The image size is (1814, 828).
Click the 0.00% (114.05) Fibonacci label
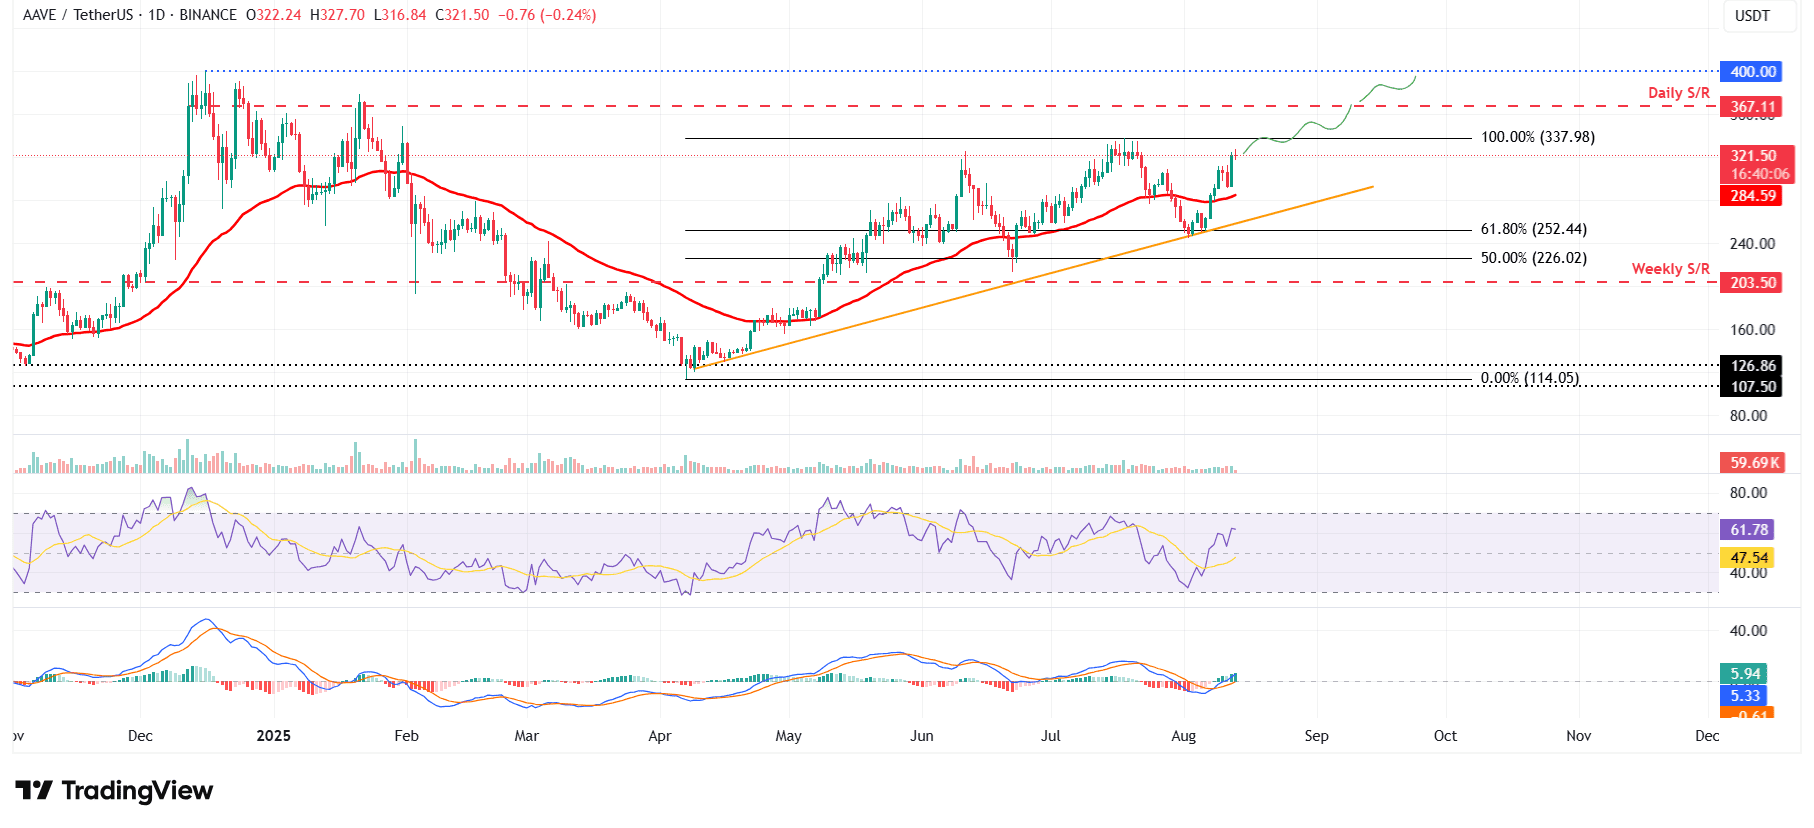click(1529, 378)
